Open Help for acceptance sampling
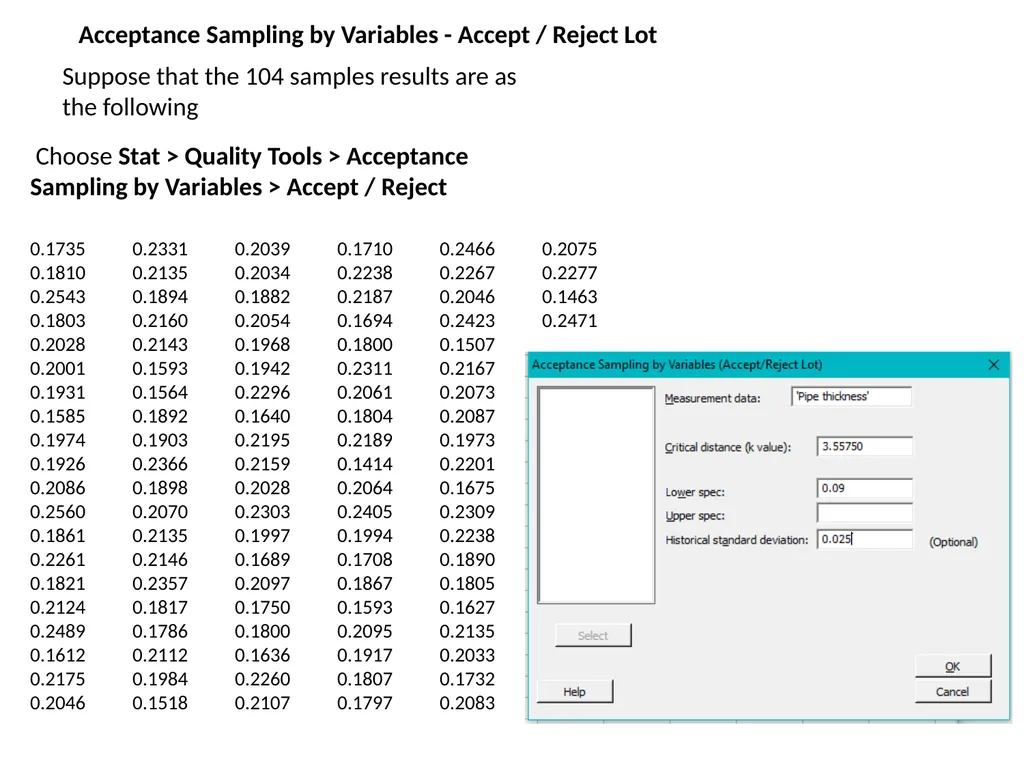Viewport: 1024px width, 768px height. (575, 692)
